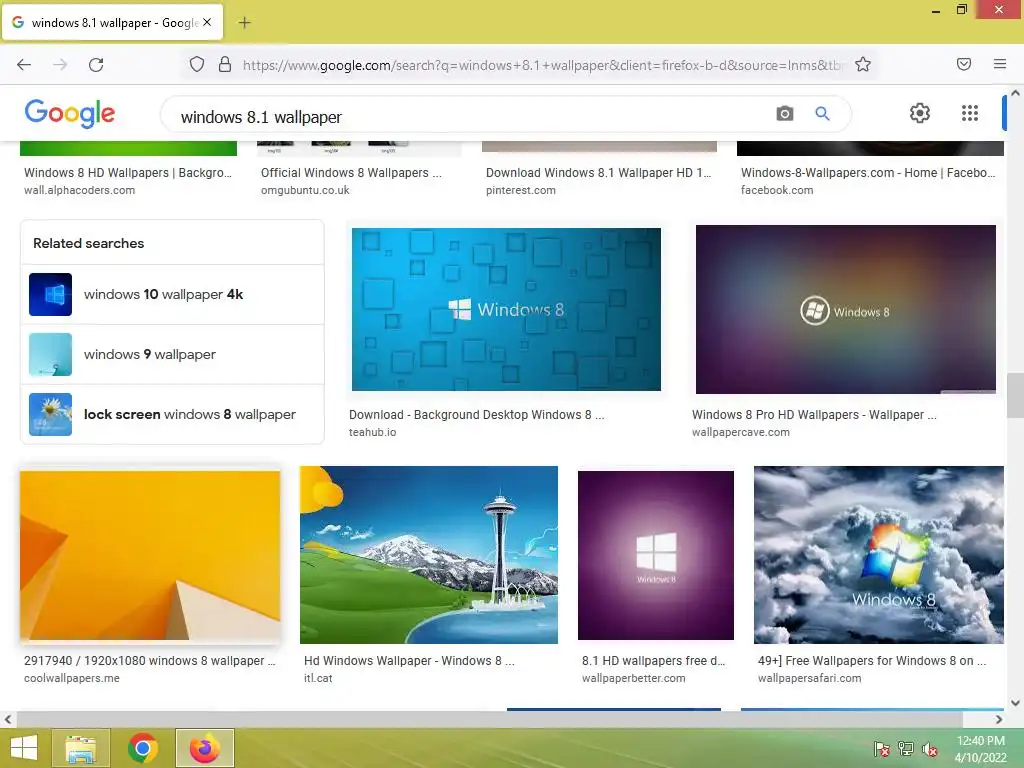Open the Save to Pocket icon
The width and height of the screenshot is (1024, 768).
click(x=964, y=64)
